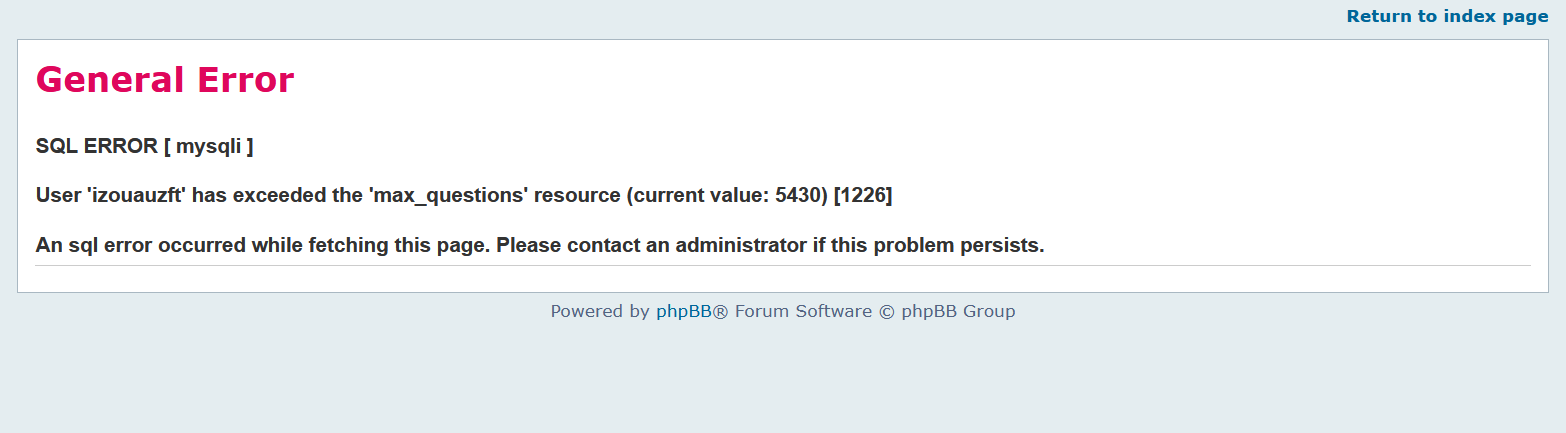Click the error code [1226]

tap(863, 195)
